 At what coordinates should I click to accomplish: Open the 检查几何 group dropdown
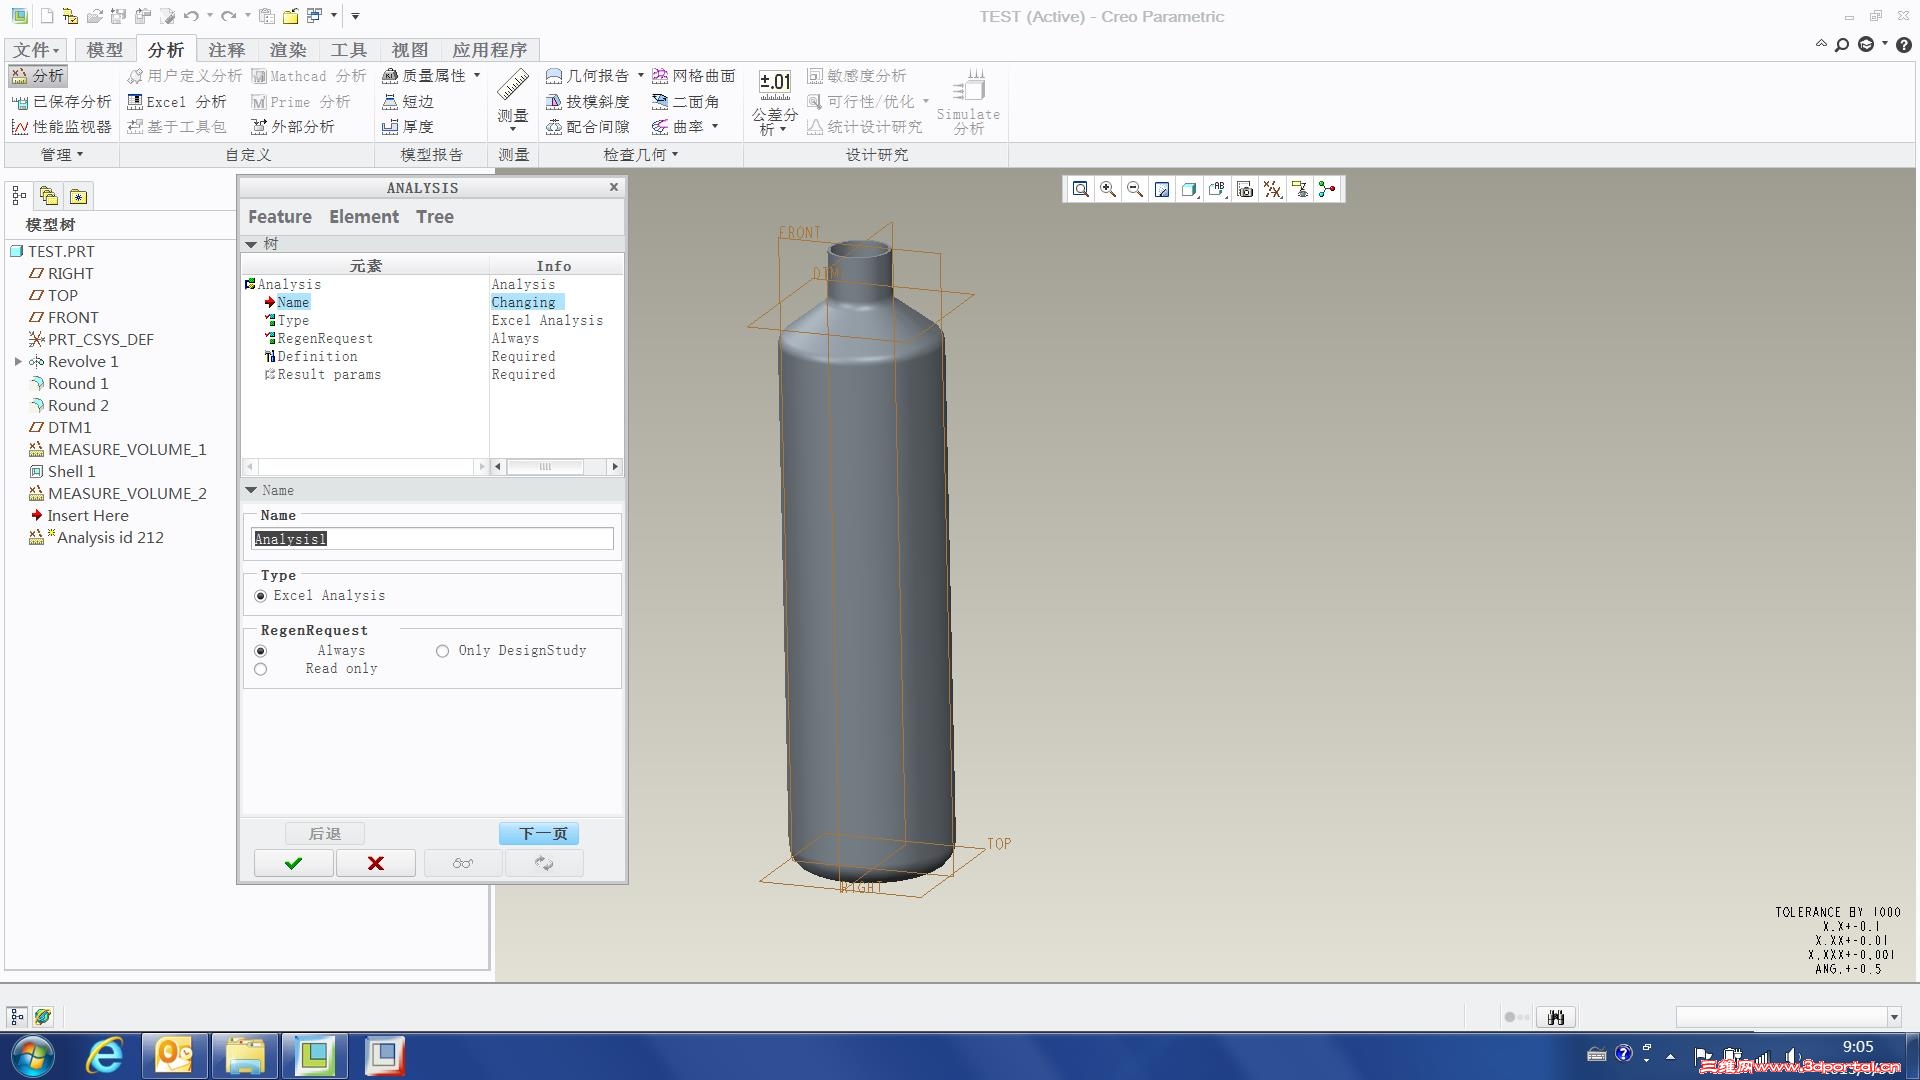click(641, 155)
